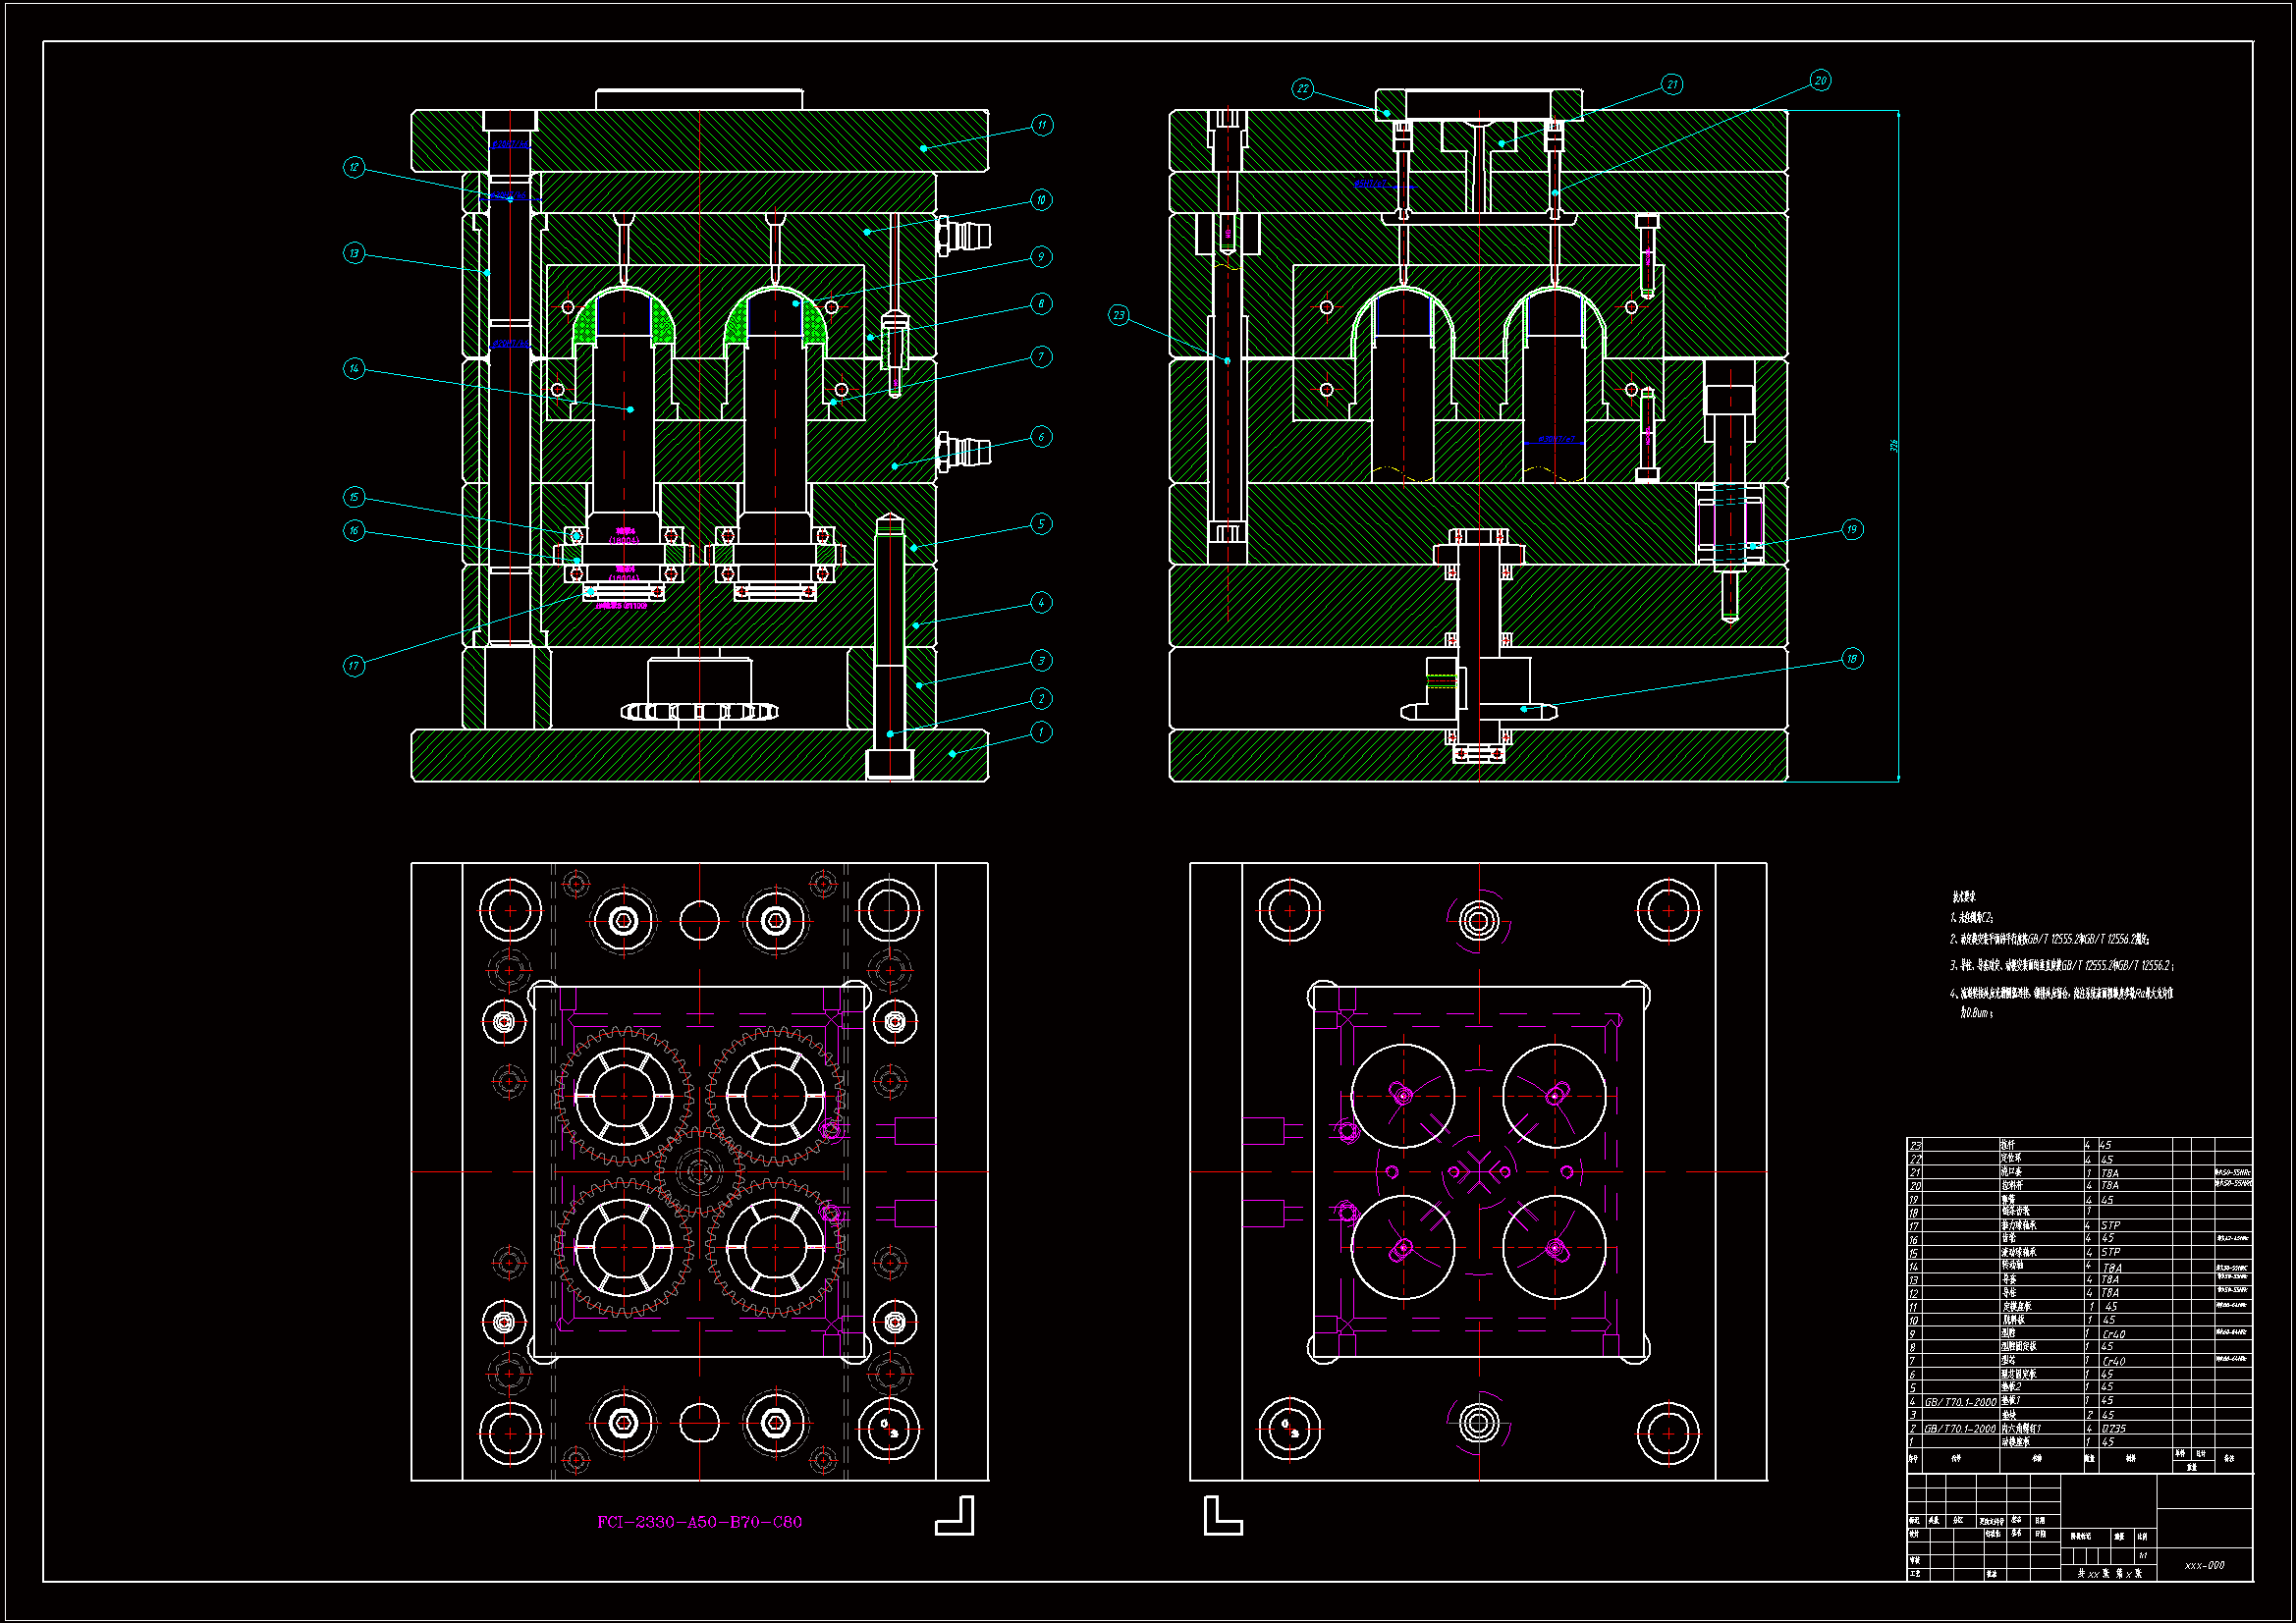The height and width of the screenshot is (1623, 2296).
Task: Click the central drive gear in bottom-left view
Action: tap(699, 1172)
